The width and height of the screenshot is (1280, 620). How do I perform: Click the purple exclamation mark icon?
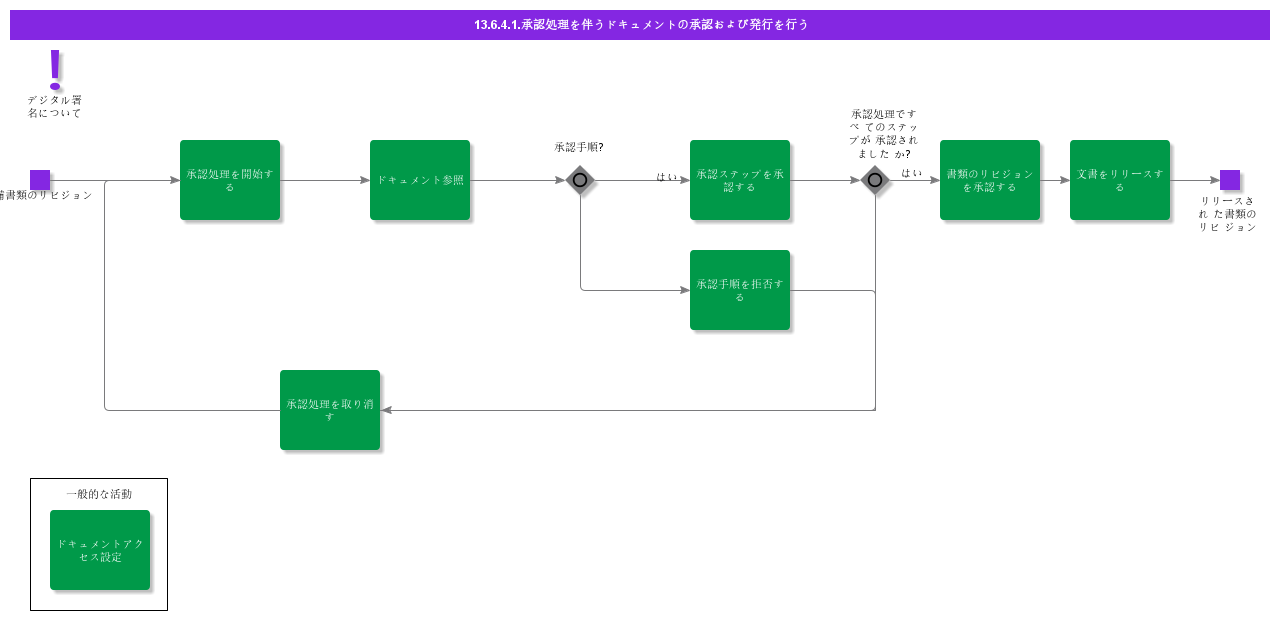point(55,70)
